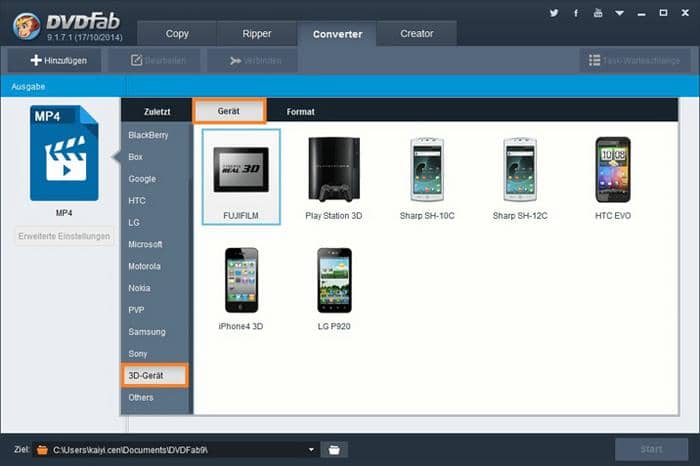Select Box in device list
The image size is (700, 466).
(136, 157)
